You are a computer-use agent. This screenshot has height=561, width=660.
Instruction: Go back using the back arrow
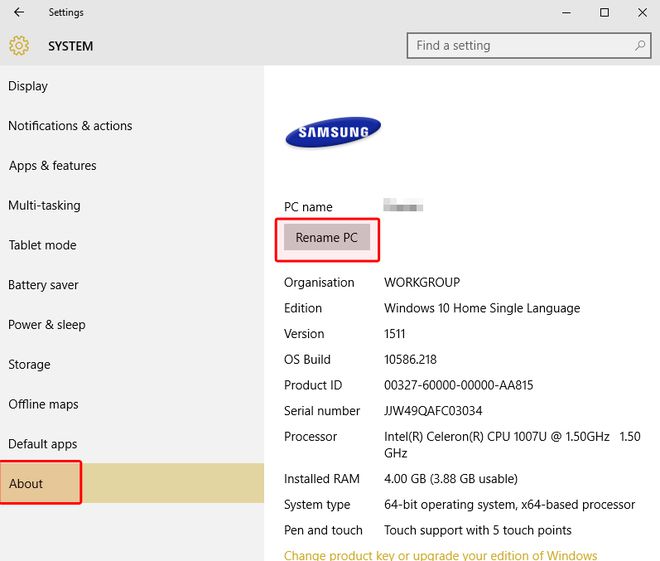pos(19,12)
